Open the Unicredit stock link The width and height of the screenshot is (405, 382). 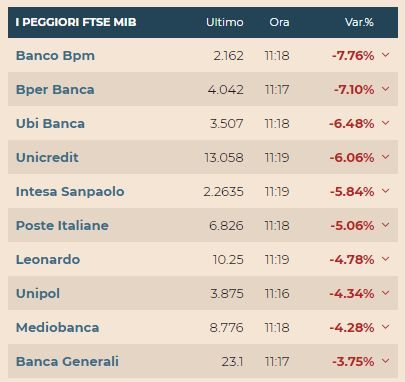(47, 157)
